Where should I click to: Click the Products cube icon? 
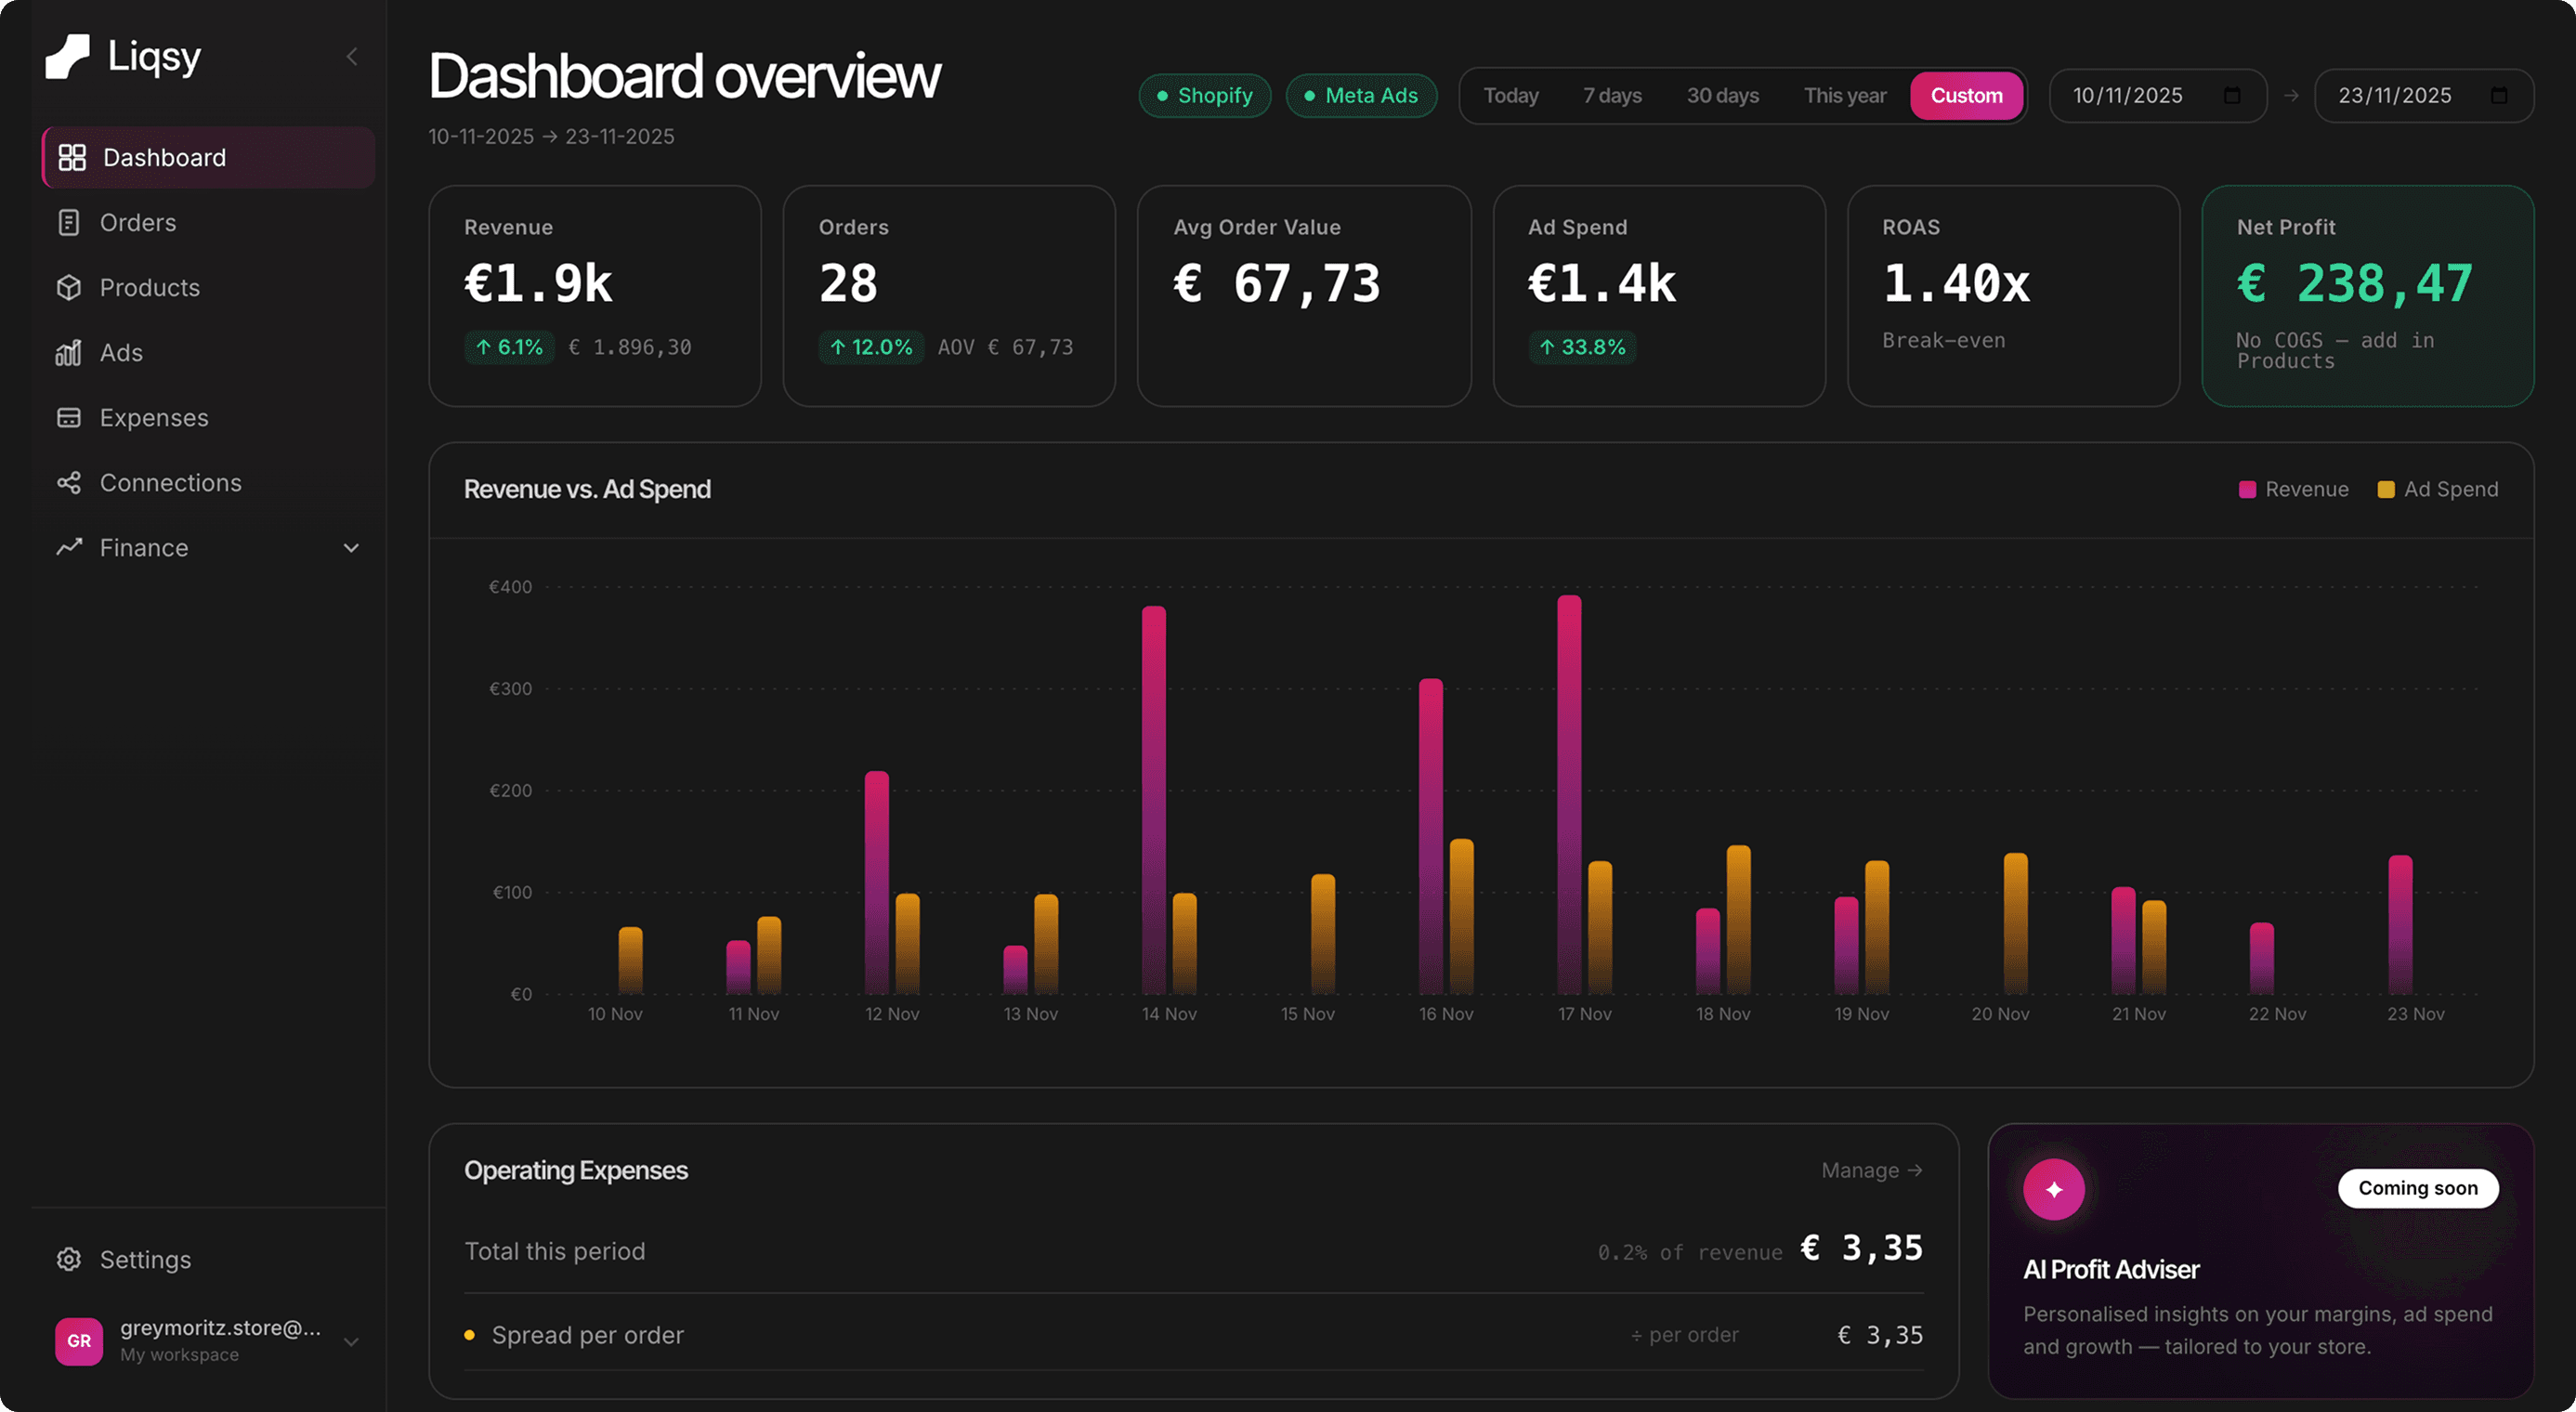68,287
